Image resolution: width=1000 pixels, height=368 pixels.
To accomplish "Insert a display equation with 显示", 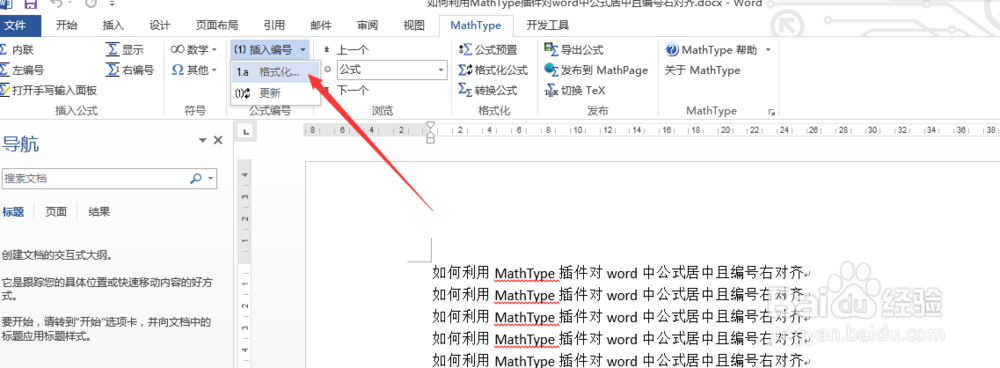I will 125,50.
